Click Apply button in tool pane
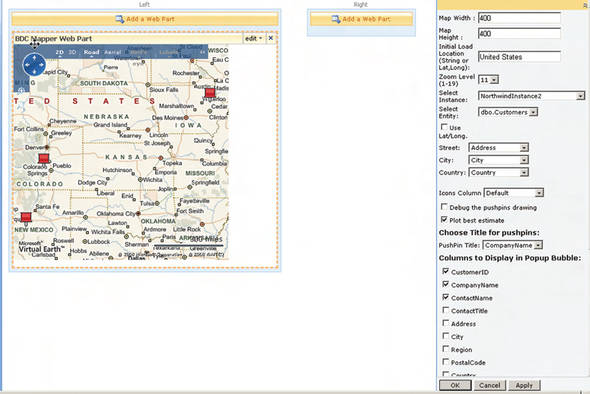The height and width of the screenshot is (394, 590). [x=524, y=385]
